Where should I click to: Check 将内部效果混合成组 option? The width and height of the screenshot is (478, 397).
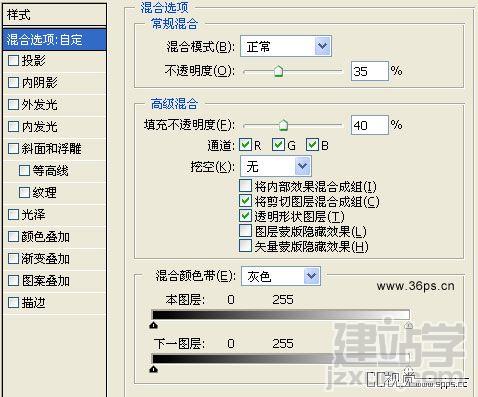[245, 185]
